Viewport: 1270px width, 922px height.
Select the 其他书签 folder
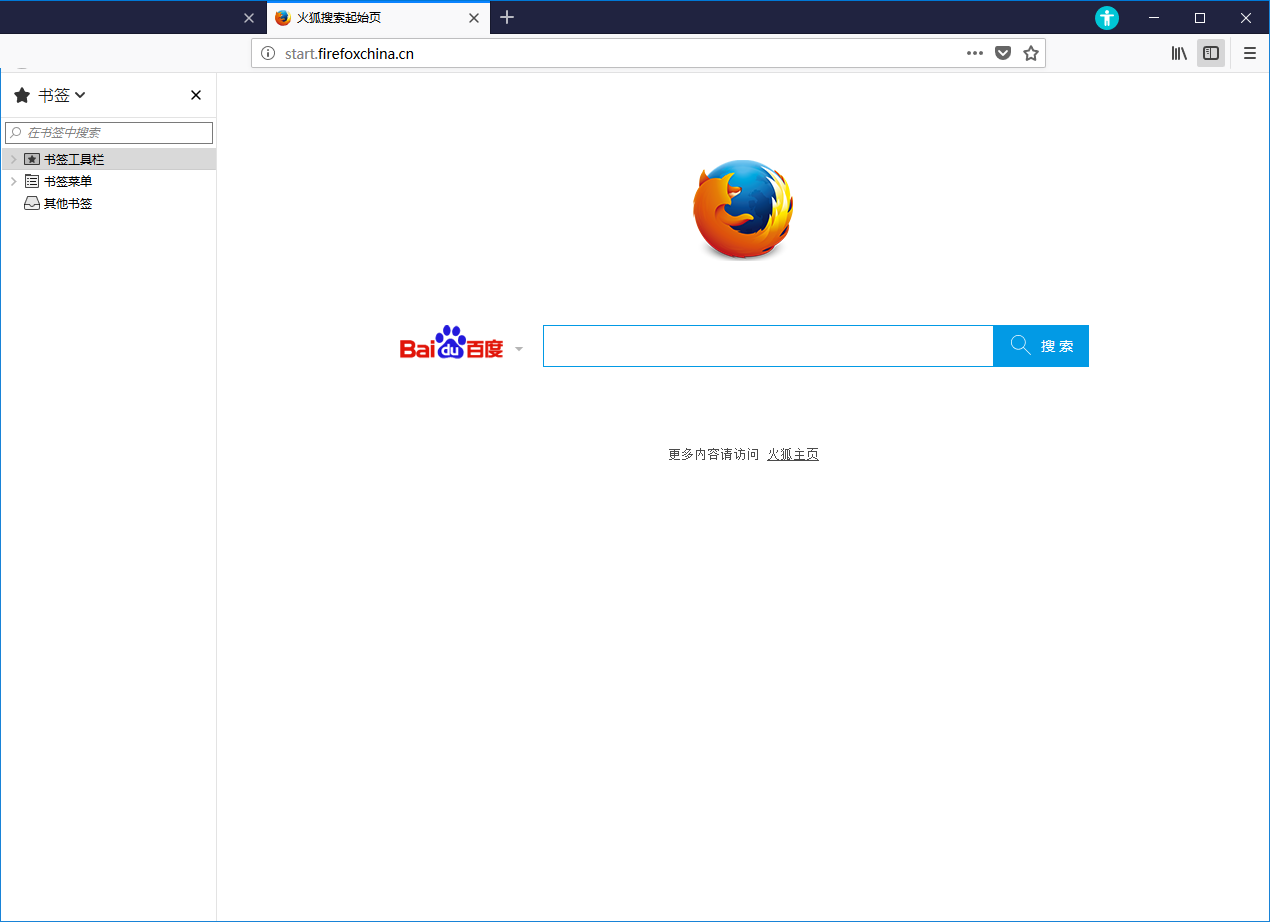tap(108, 203)
